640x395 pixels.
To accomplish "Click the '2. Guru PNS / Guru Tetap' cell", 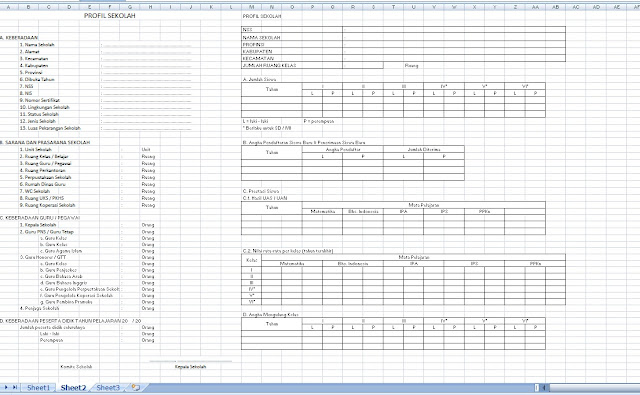I will tap(47, 231).
